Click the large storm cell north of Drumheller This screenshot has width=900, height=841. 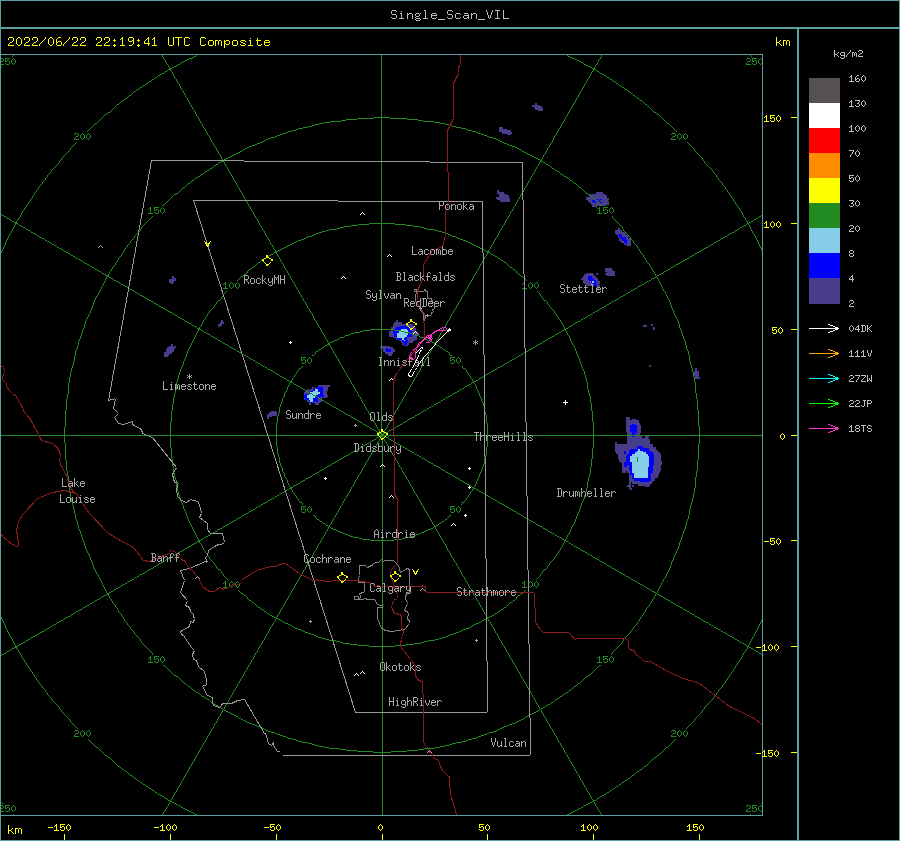tap(640, 462)
